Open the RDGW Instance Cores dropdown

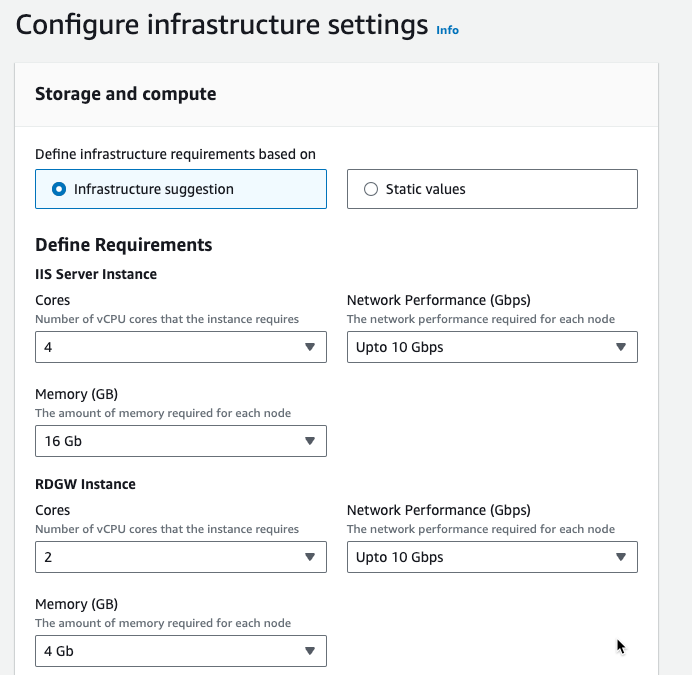pyautogui.click(x=181, y=557)
